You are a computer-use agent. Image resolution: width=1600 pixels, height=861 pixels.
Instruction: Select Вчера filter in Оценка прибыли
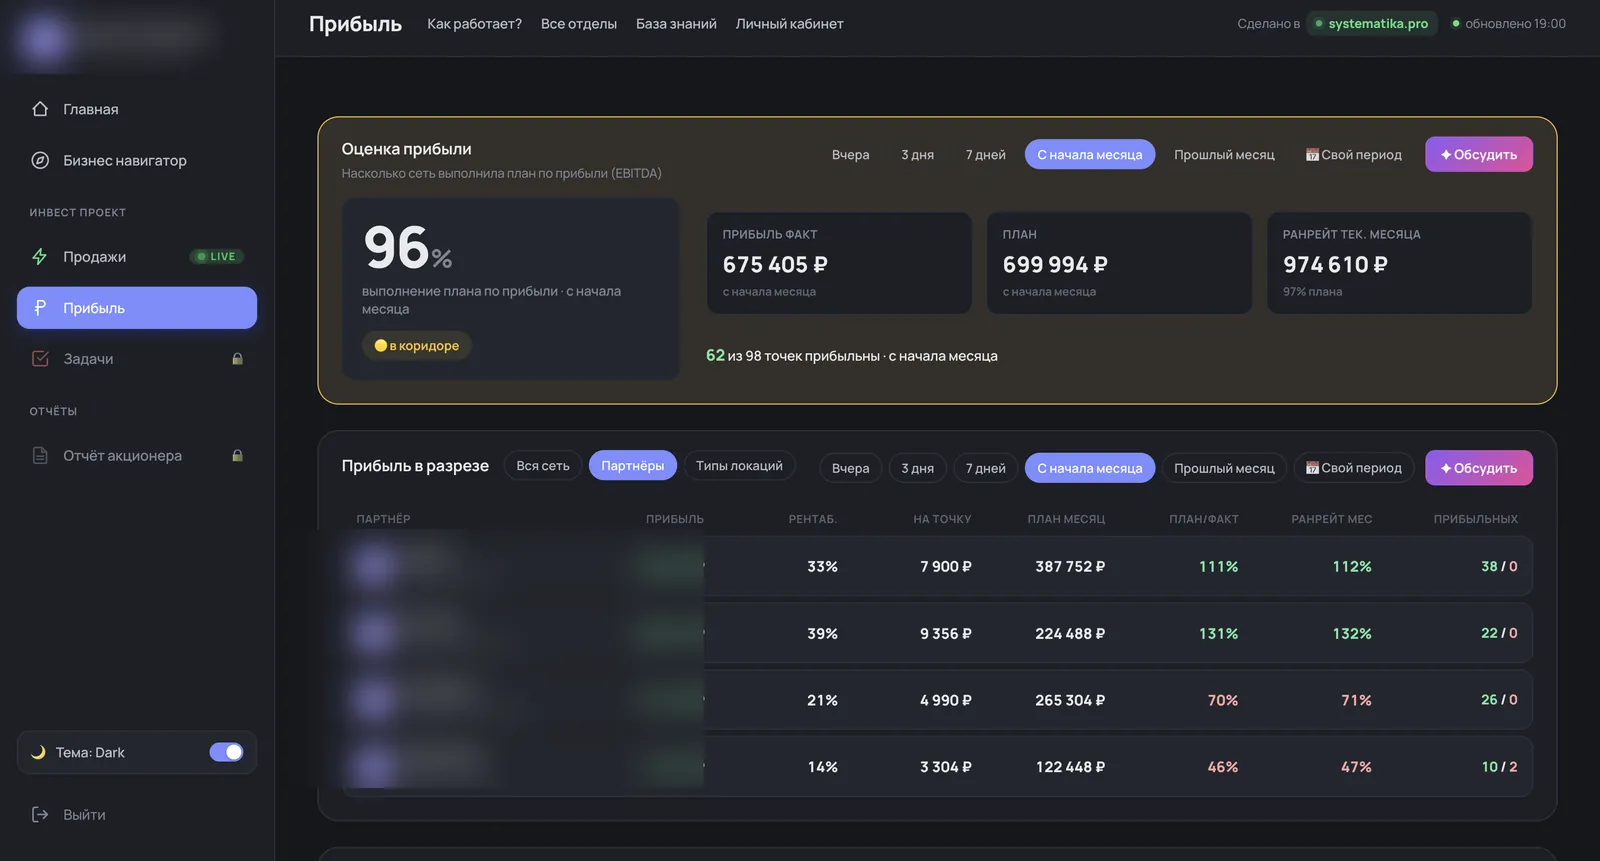pos(850,155)
